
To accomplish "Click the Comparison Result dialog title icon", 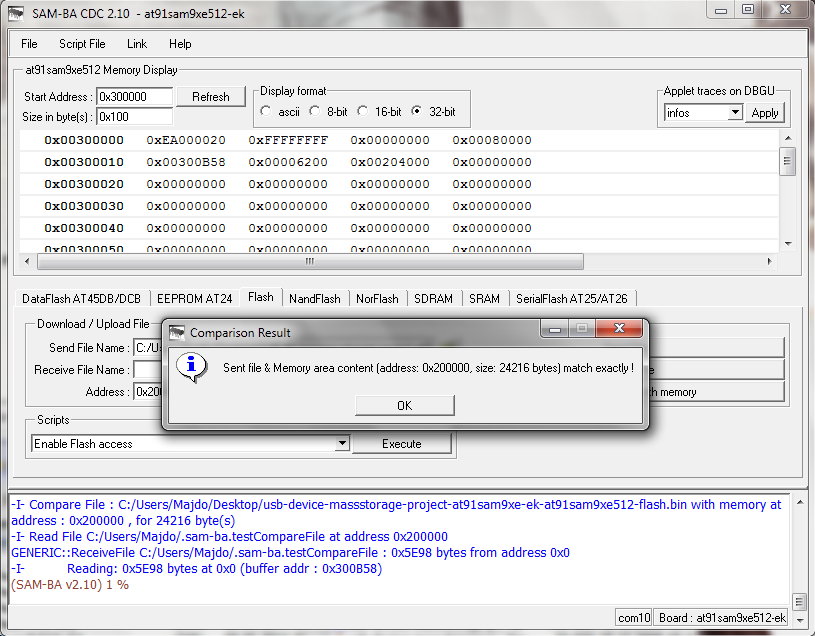I will tap(177, 333).
